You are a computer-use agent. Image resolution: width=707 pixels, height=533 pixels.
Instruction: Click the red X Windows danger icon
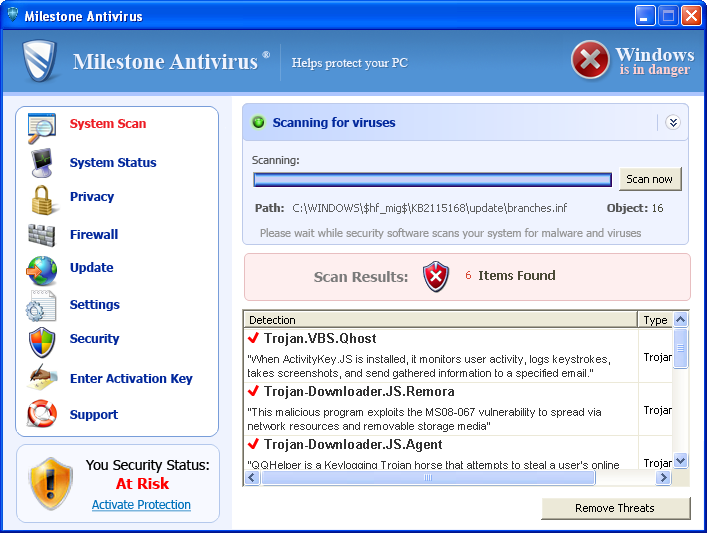pyautogui.click(x=590, y=60)
